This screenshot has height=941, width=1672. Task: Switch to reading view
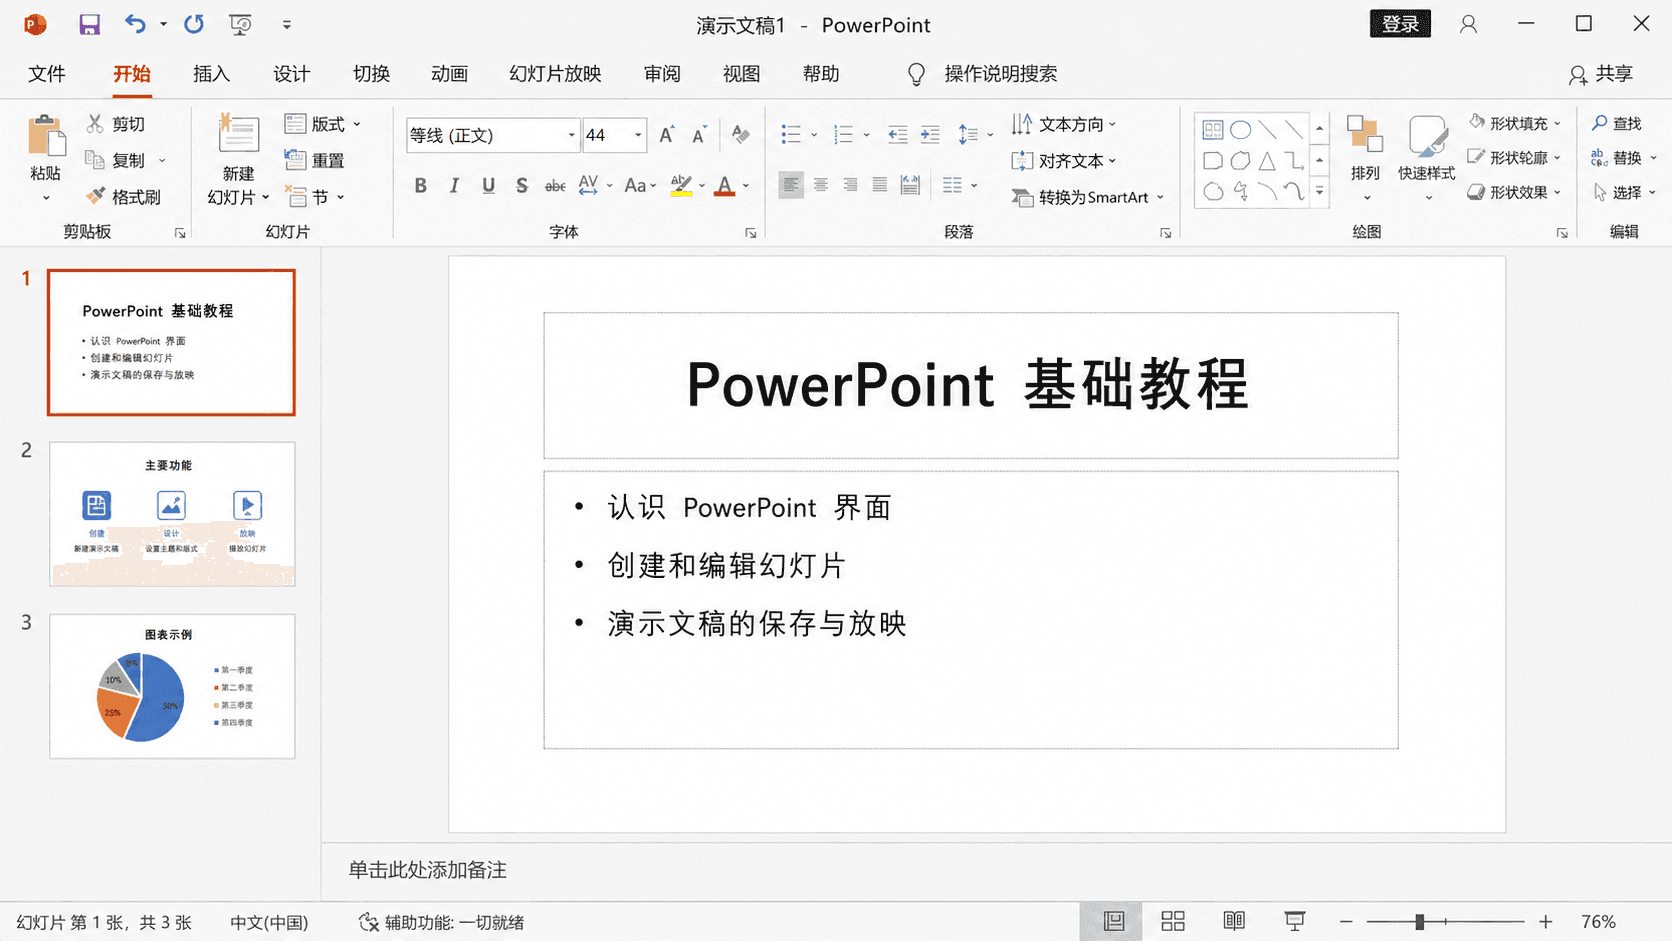(1234, 921)
